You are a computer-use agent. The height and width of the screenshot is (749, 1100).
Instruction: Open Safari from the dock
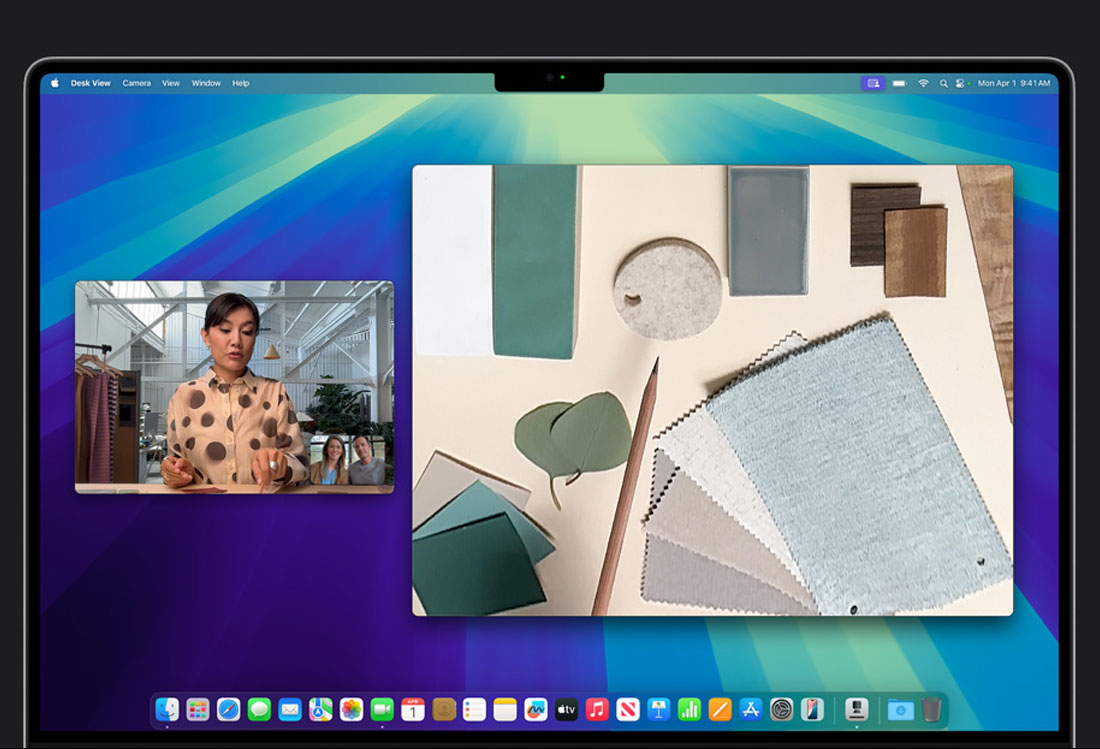click(229, 709)
